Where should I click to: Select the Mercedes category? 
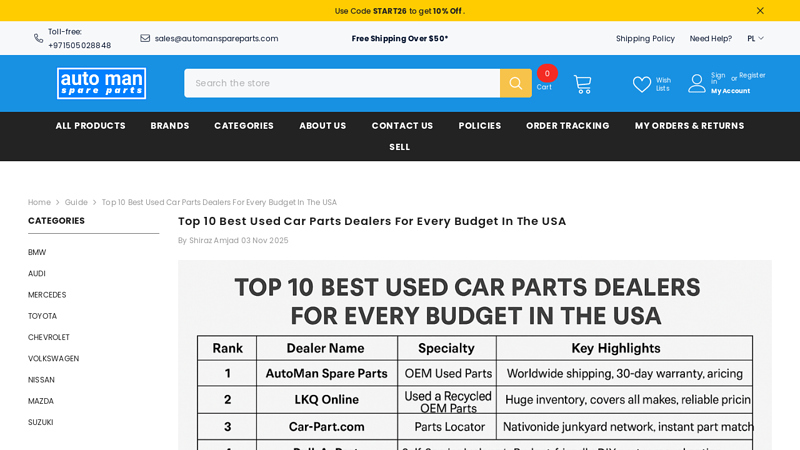click(x=47, y=295)
